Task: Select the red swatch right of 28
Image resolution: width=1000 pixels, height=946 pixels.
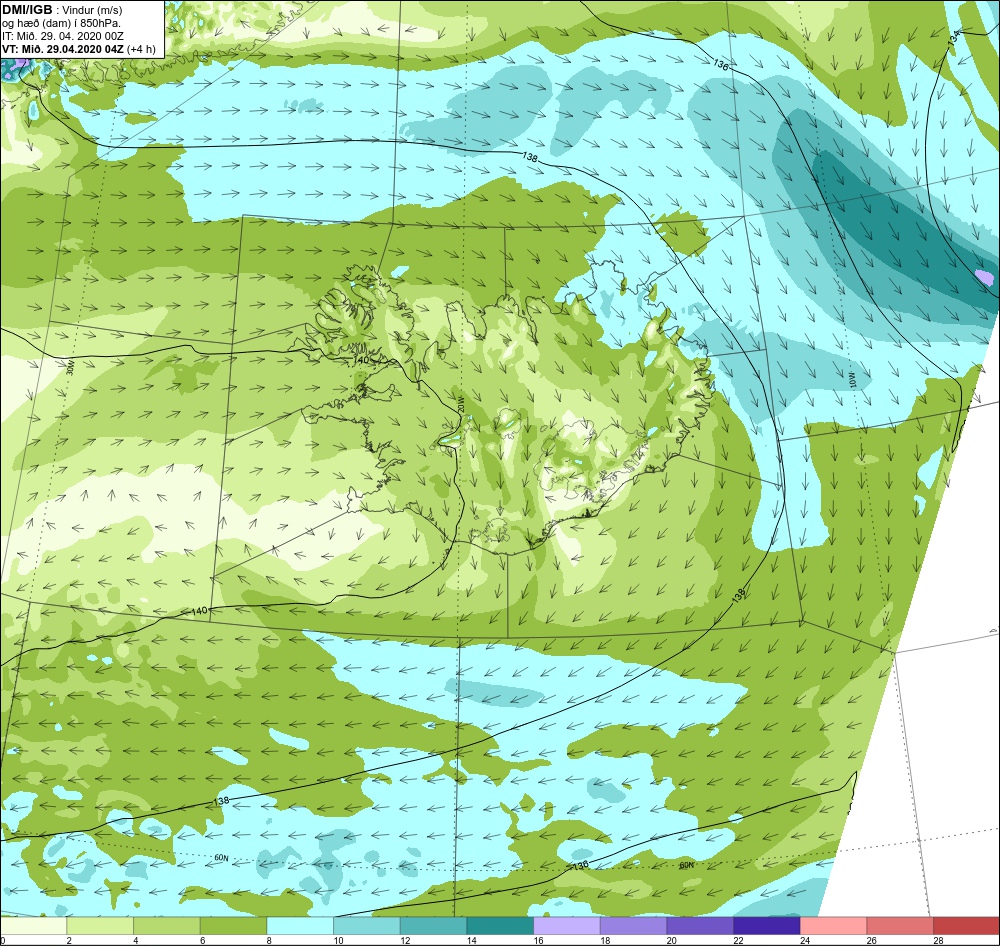Action: (966, 926)
